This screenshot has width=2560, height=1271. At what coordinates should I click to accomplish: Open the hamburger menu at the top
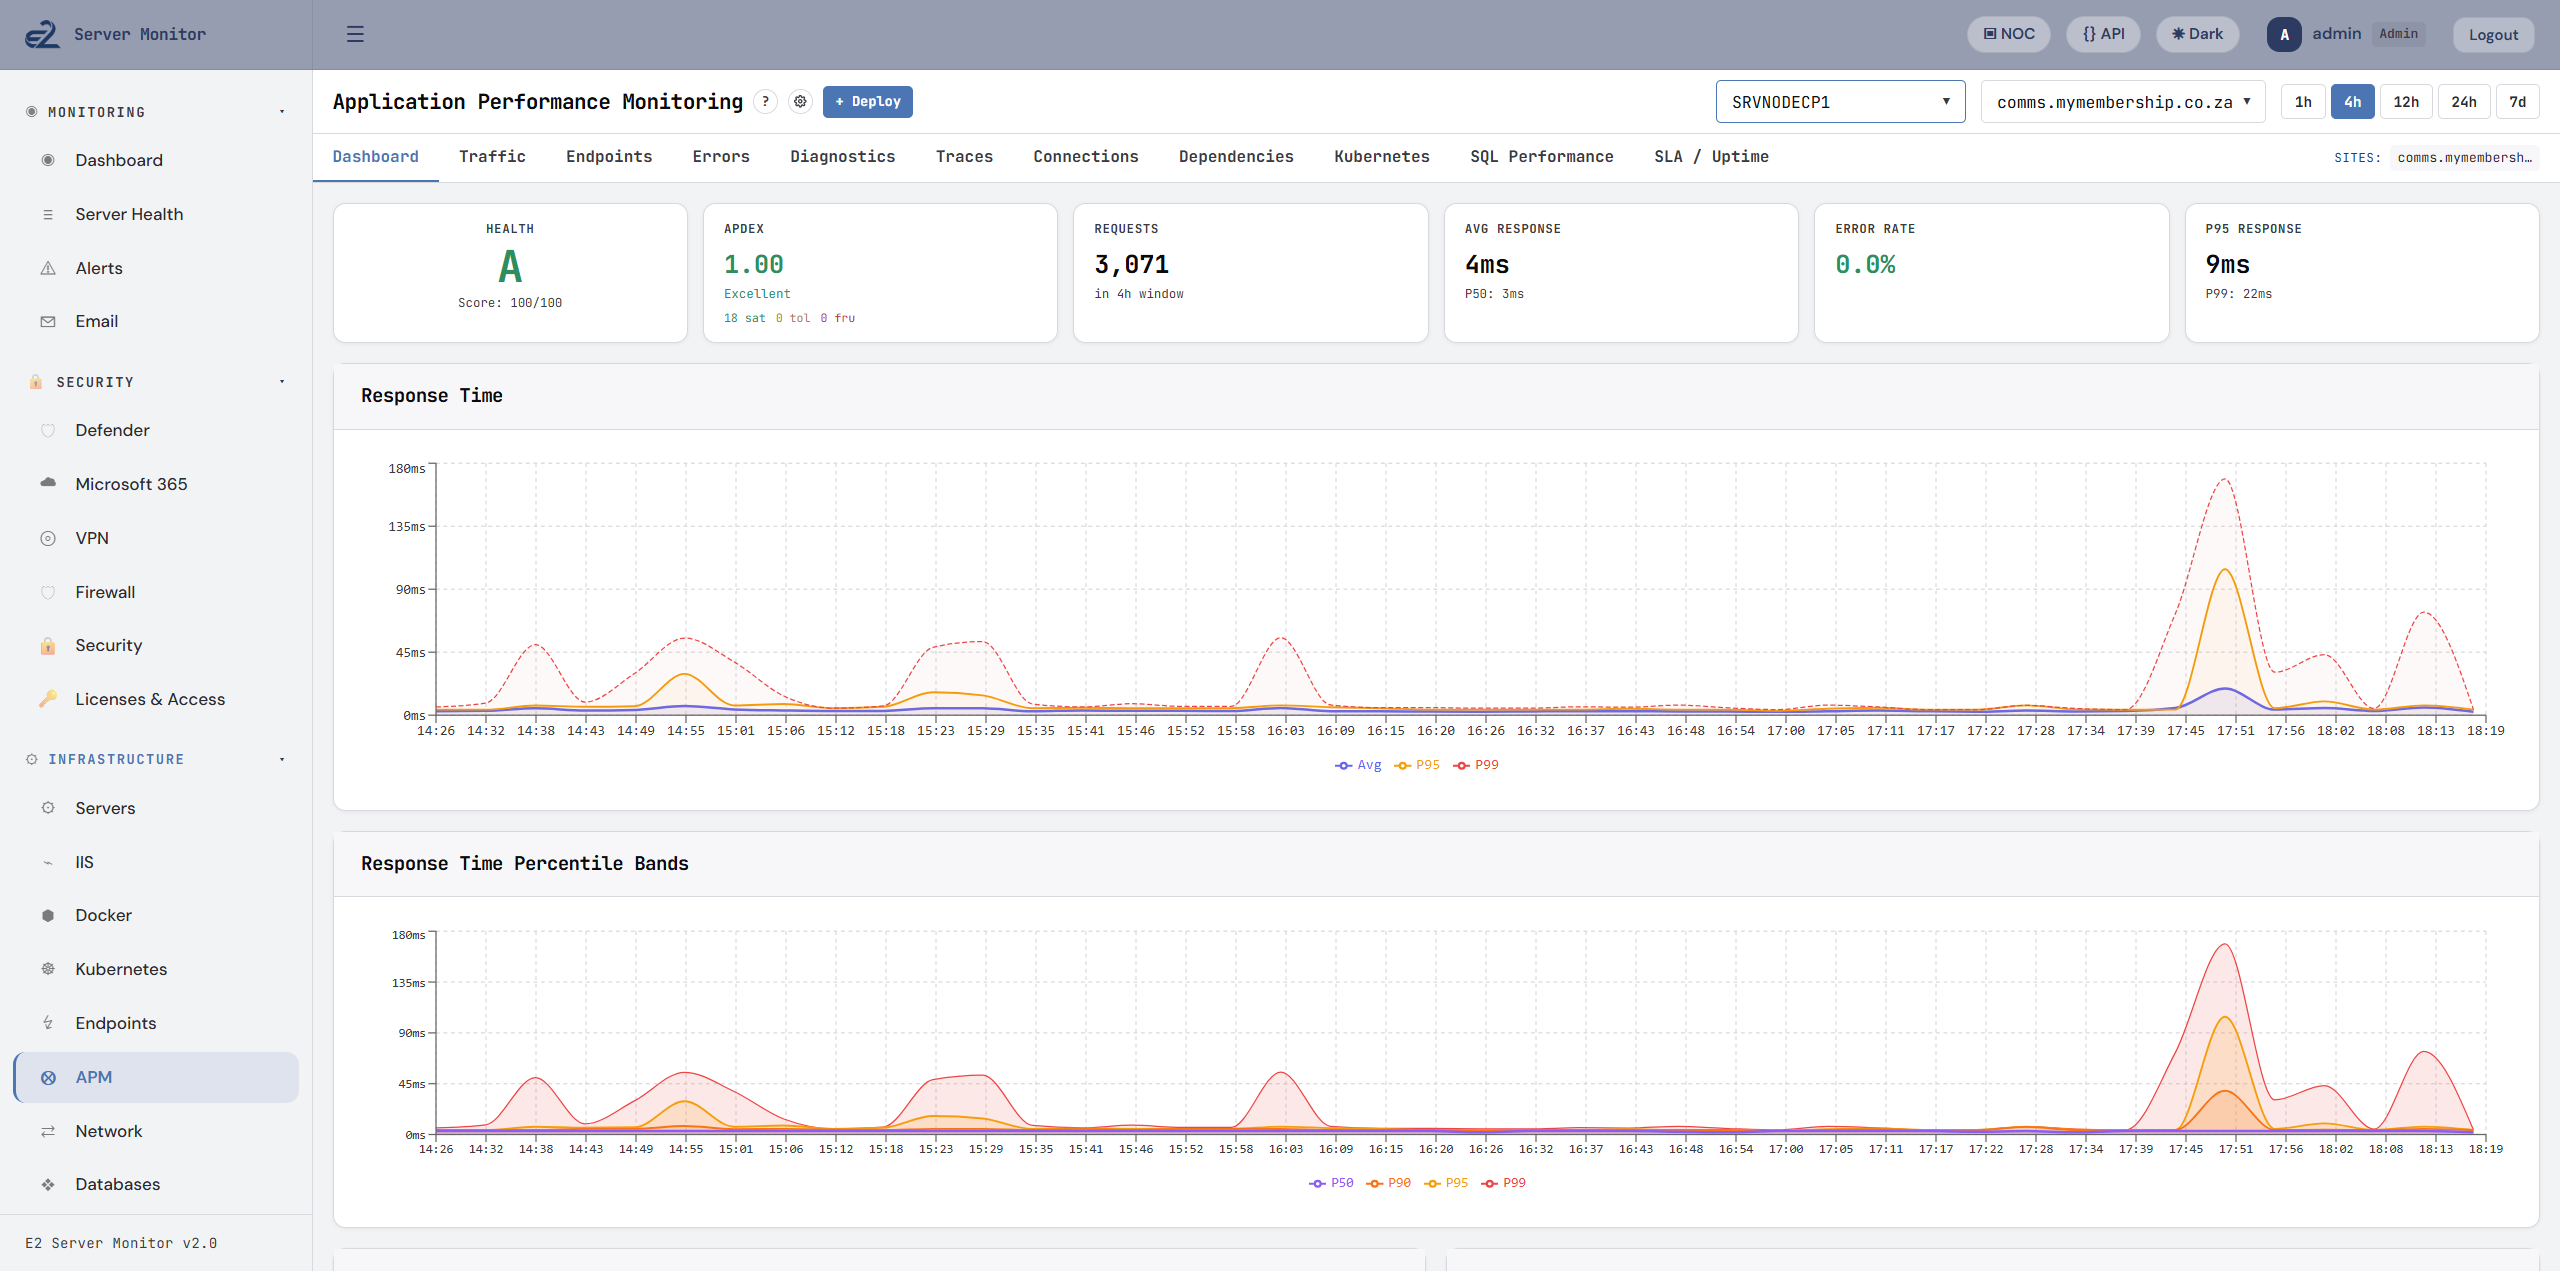click(x=354, y=34)
